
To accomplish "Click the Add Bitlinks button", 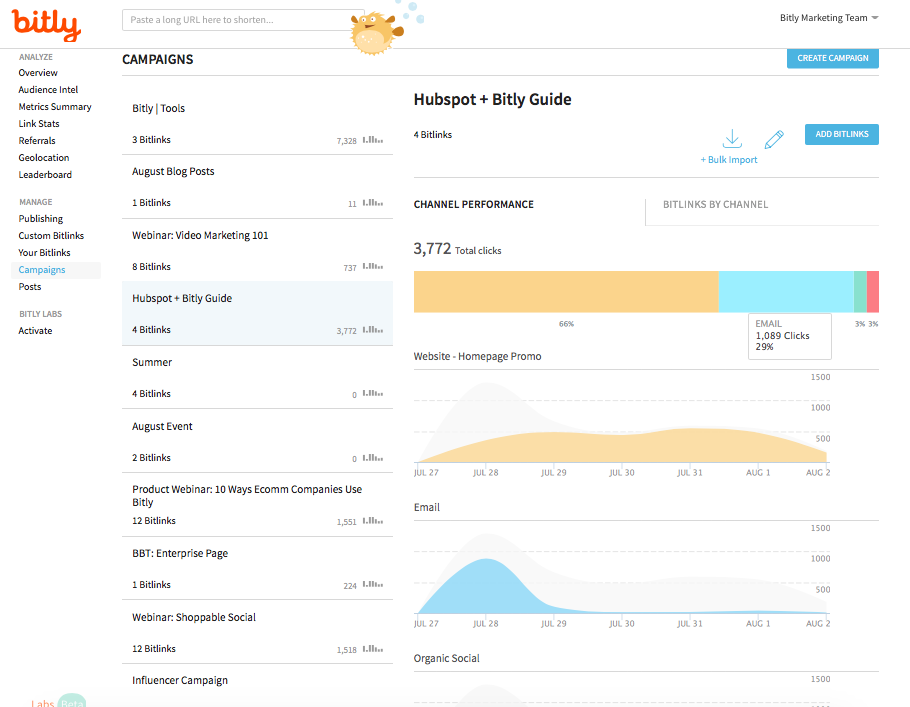I will (842, 134).
